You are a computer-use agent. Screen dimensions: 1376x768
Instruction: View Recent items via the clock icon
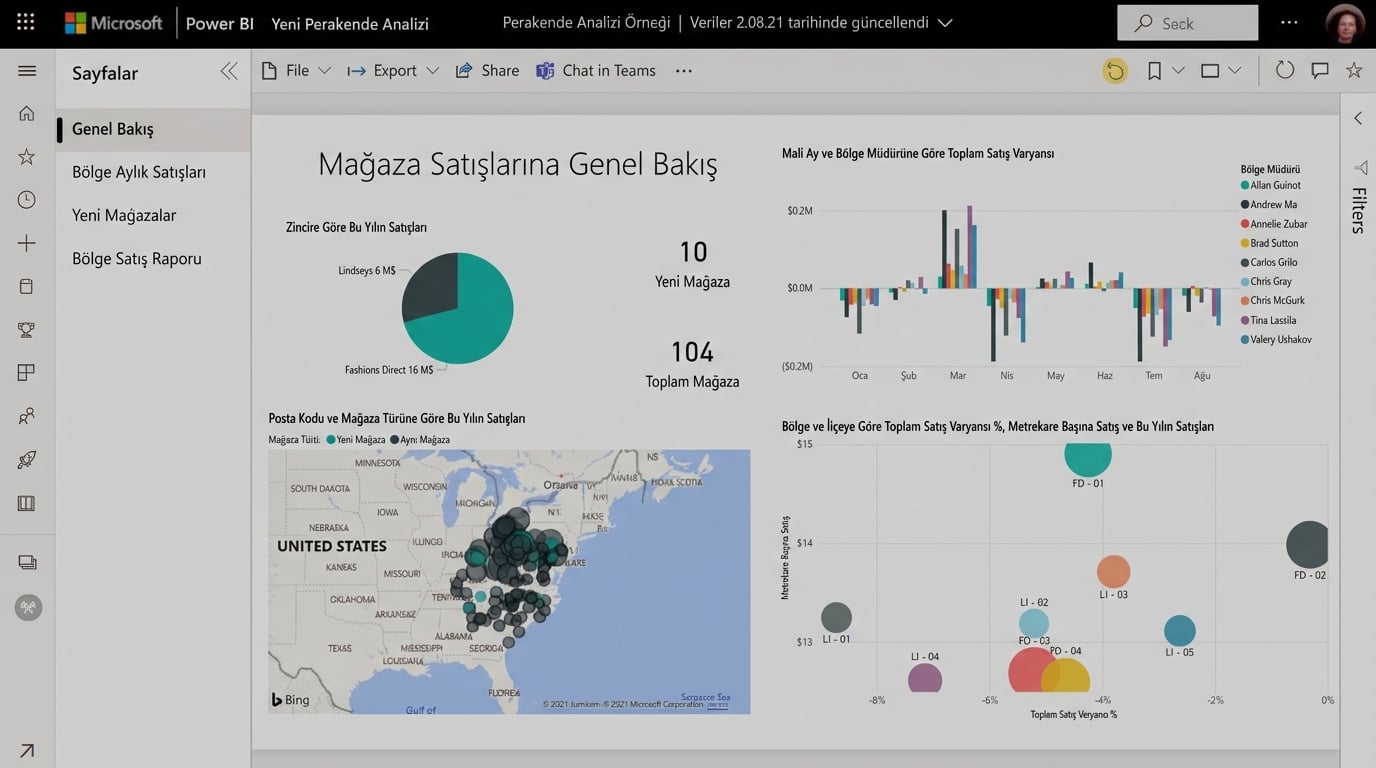(27, 199)
